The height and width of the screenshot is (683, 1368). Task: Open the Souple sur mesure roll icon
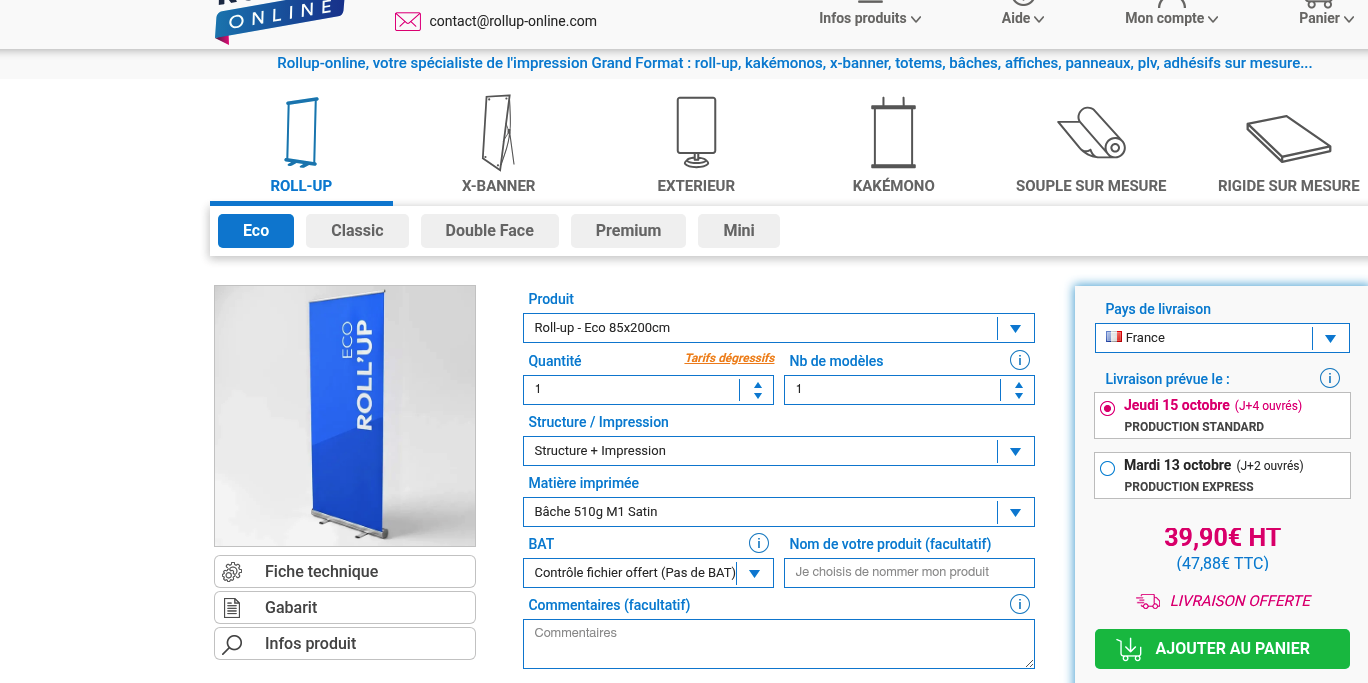1091,132
